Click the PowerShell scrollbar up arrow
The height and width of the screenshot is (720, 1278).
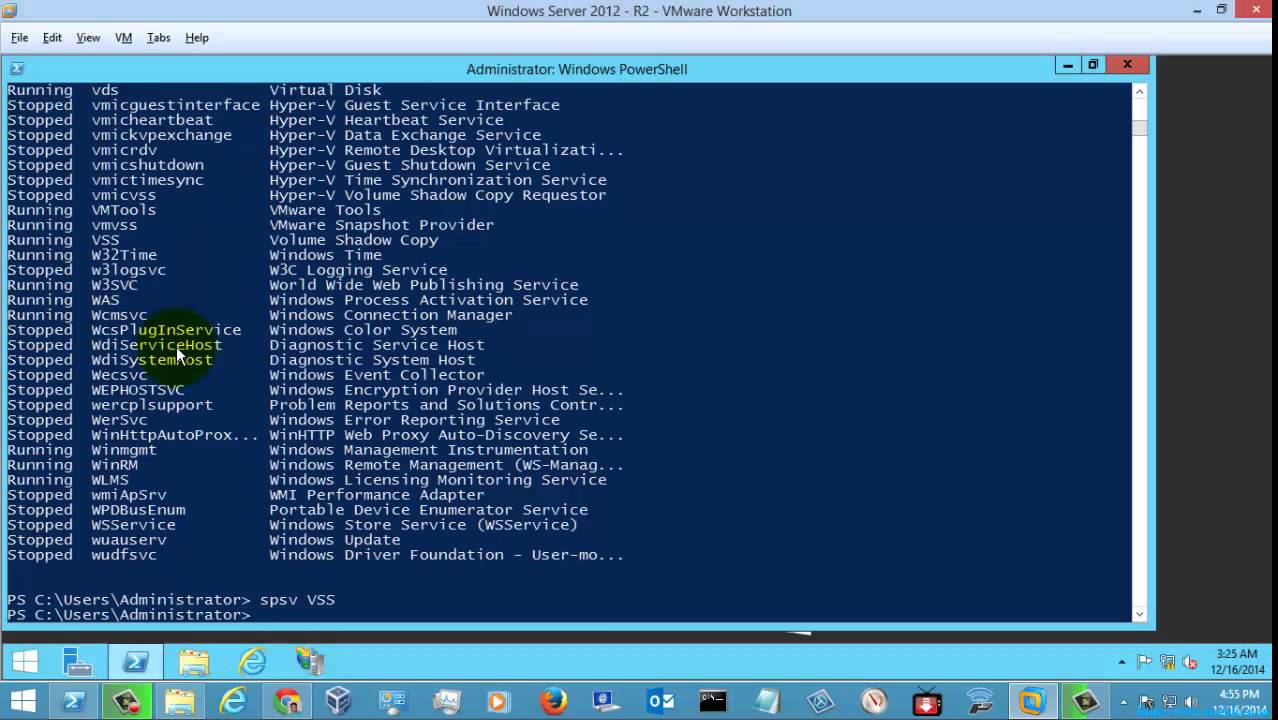pyautogui.click(x=1139, y=91)
